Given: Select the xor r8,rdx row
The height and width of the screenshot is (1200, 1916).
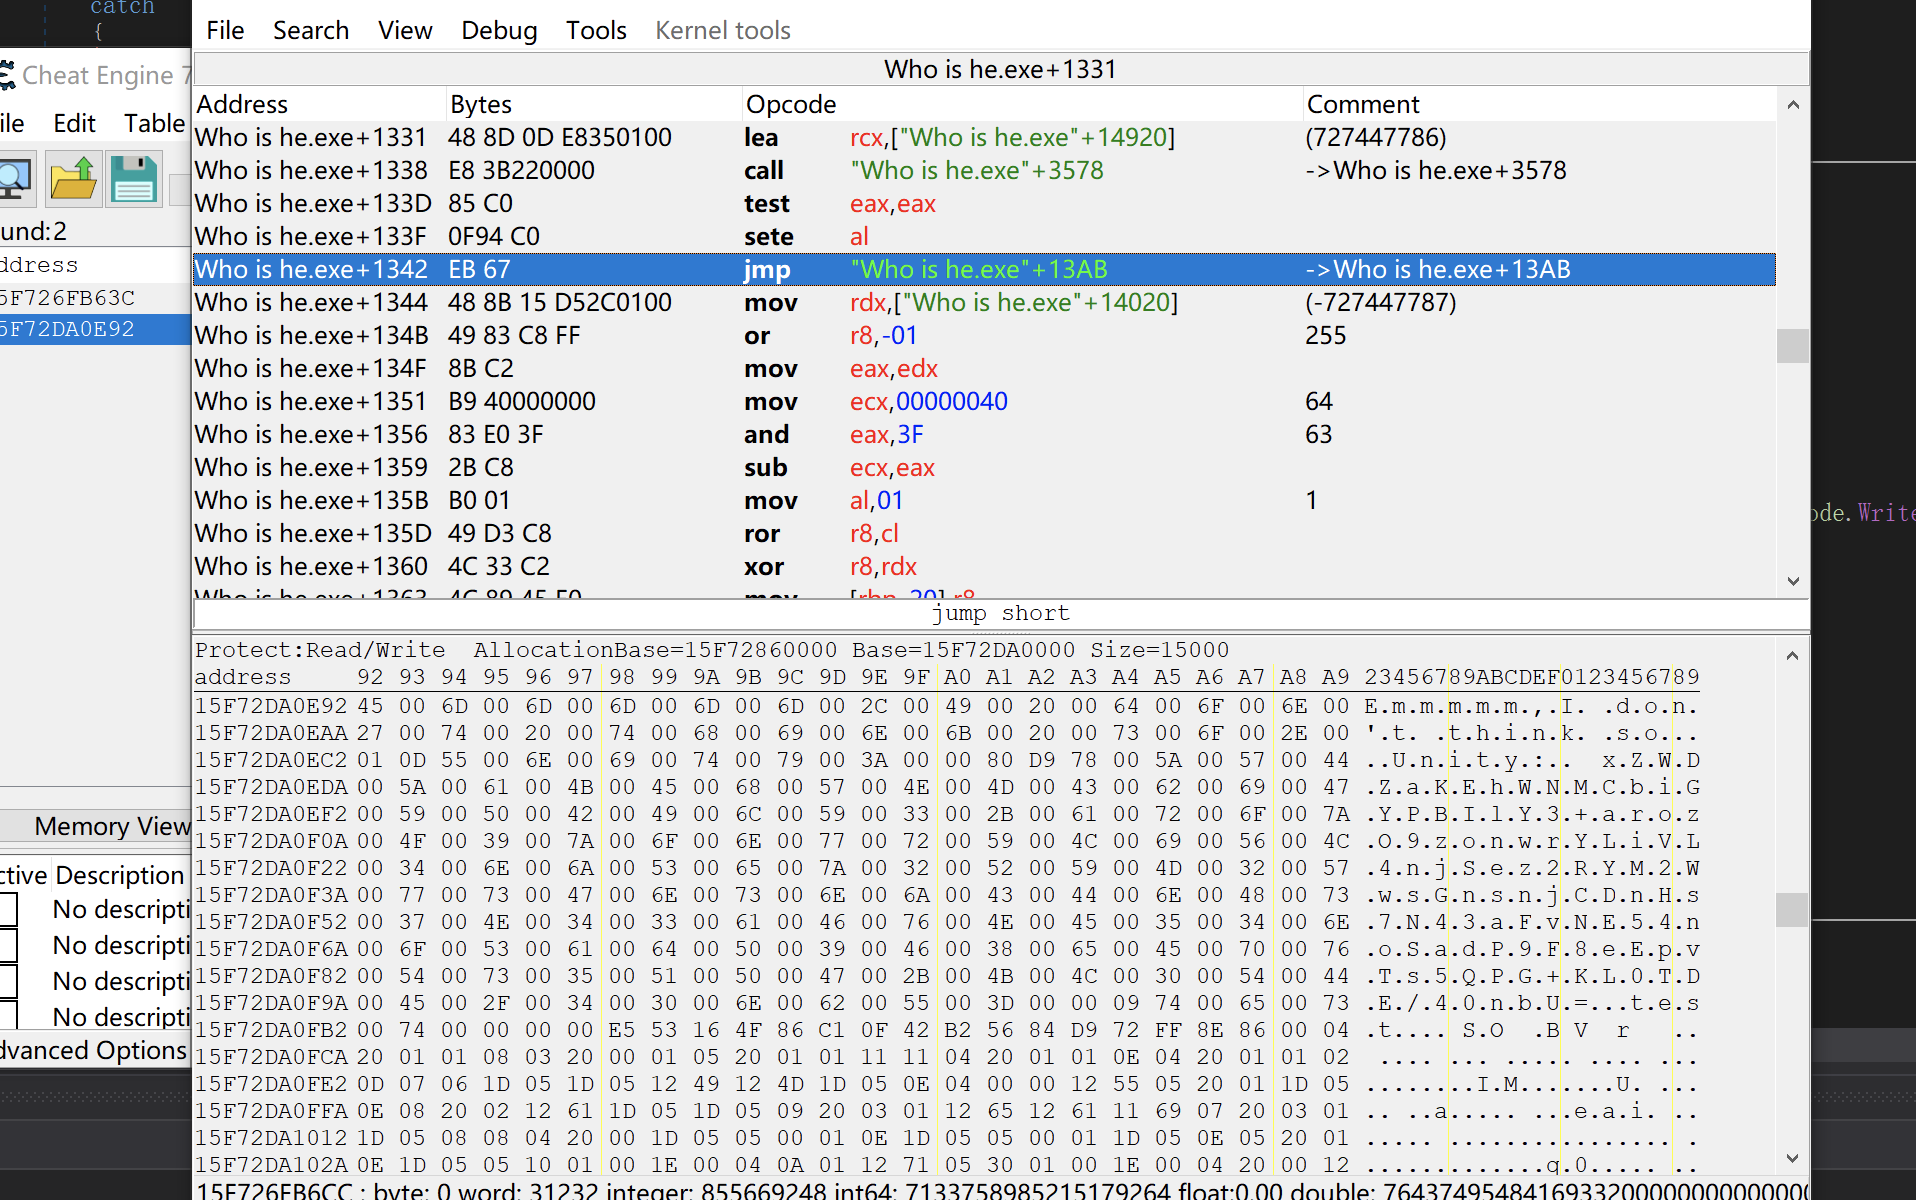Looking at the screenshot, I should 984,566.
